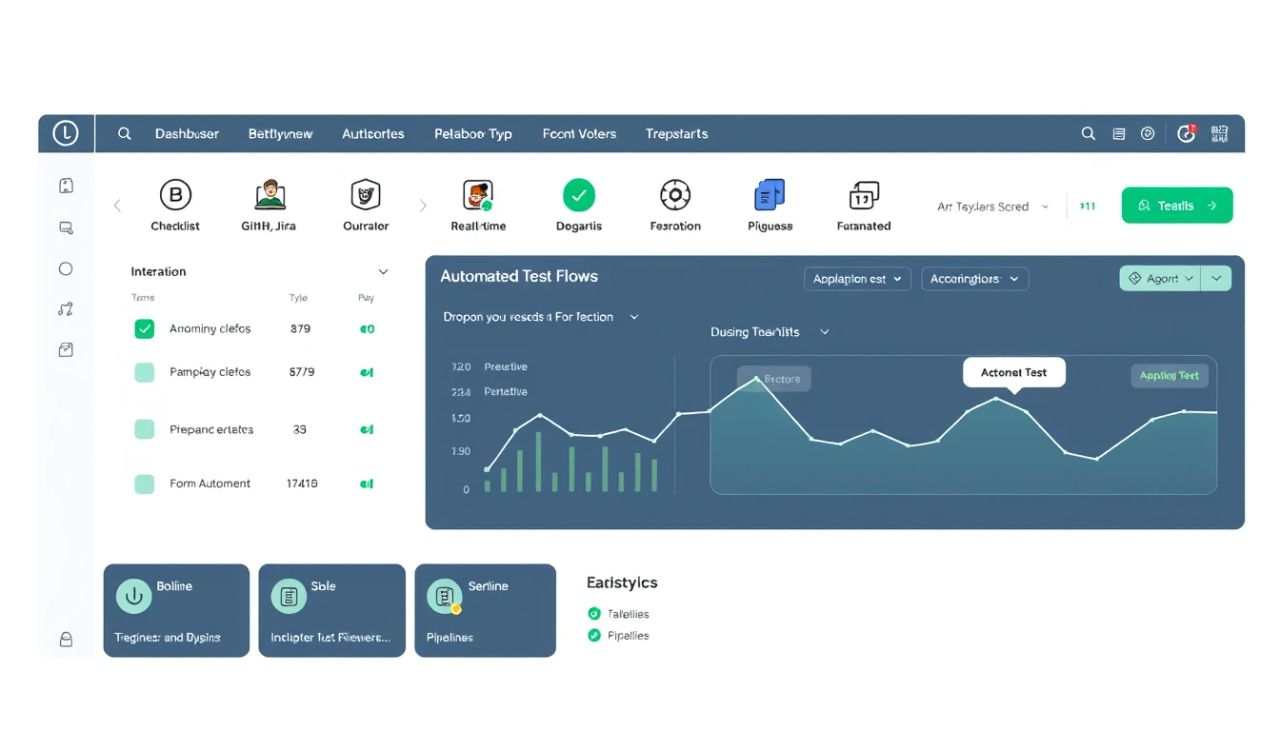Collapse the Interation section
Screen dimensions: 1280x731
[x=383, y=271]
